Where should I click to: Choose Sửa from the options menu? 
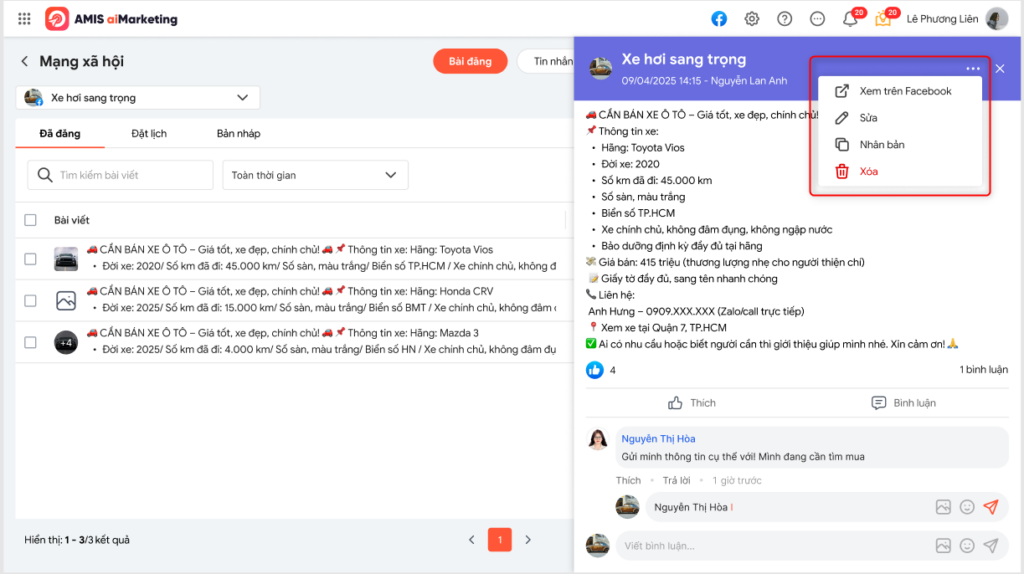click(900, 118)
